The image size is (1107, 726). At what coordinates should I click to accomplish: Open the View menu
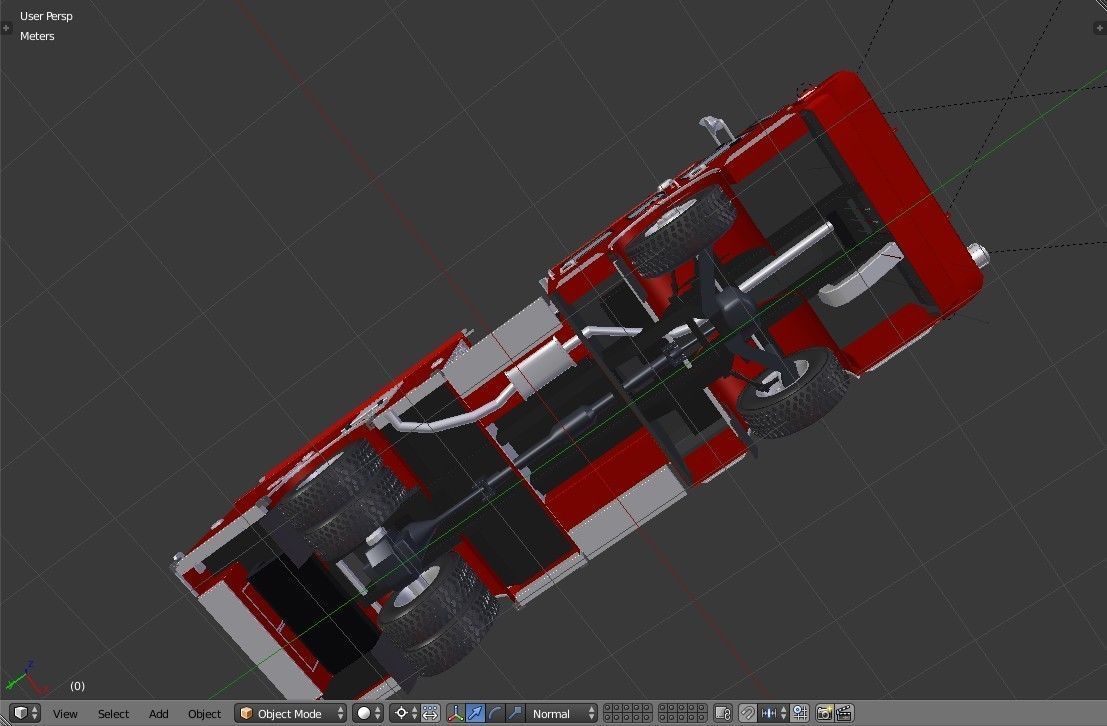pos(65,714)
